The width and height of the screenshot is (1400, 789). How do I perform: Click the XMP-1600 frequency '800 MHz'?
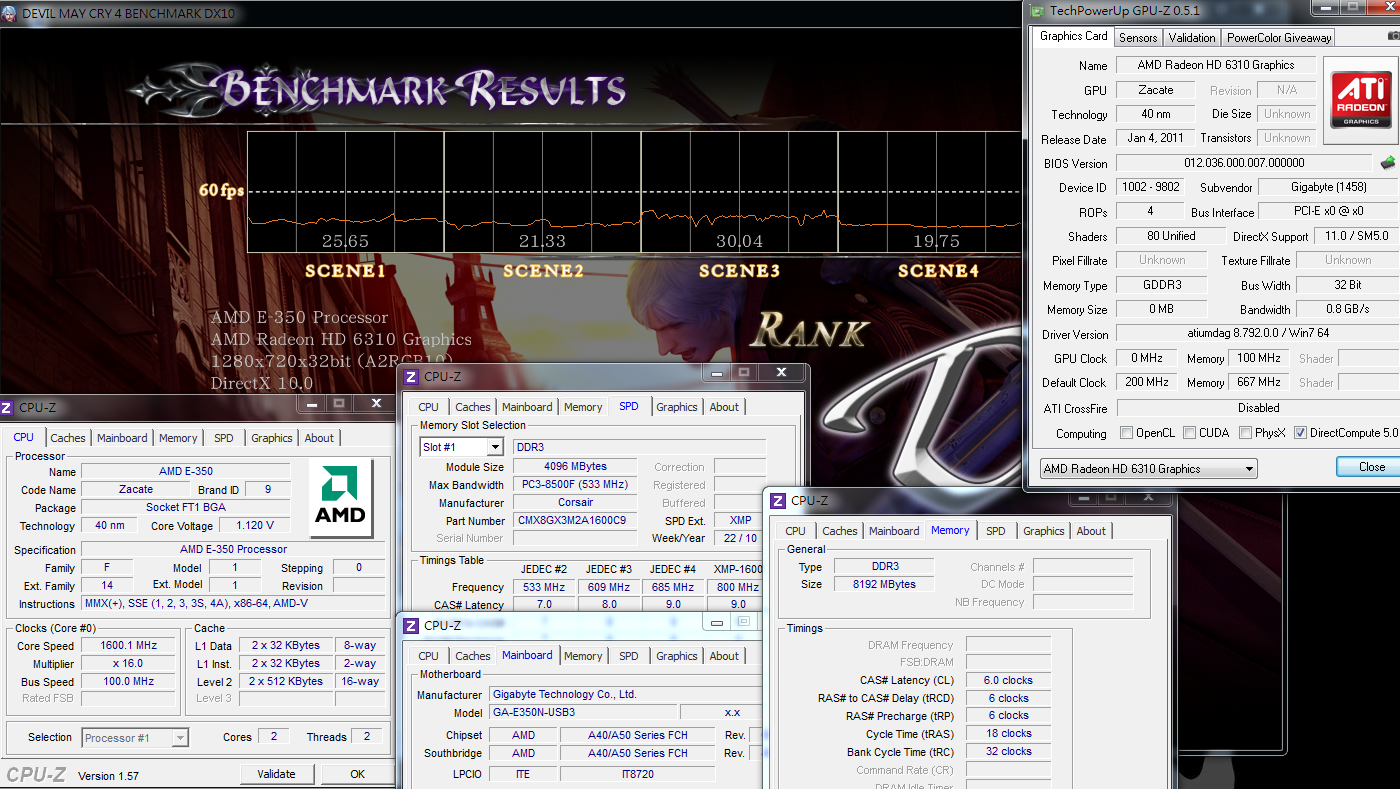click(x=737, y=588)
